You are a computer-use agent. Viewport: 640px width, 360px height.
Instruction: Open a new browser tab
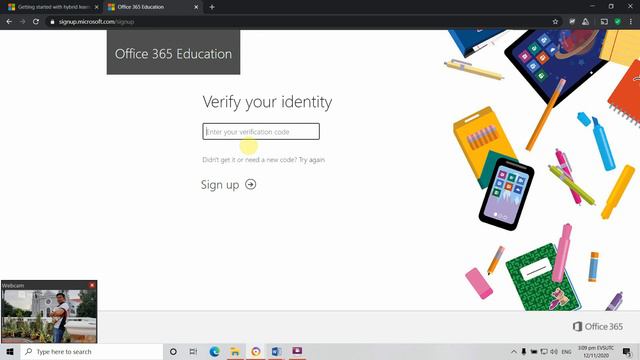point(212,7)
